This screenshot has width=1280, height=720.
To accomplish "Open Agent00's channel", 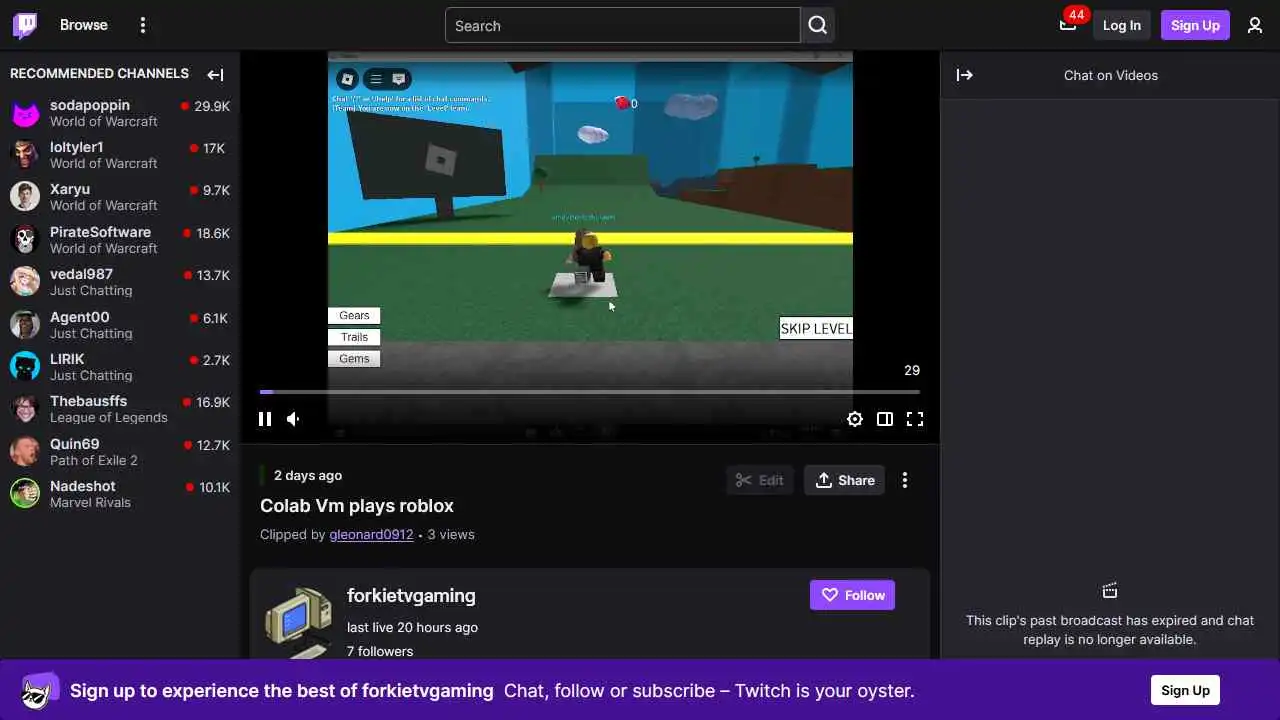I will pos(120,325).
